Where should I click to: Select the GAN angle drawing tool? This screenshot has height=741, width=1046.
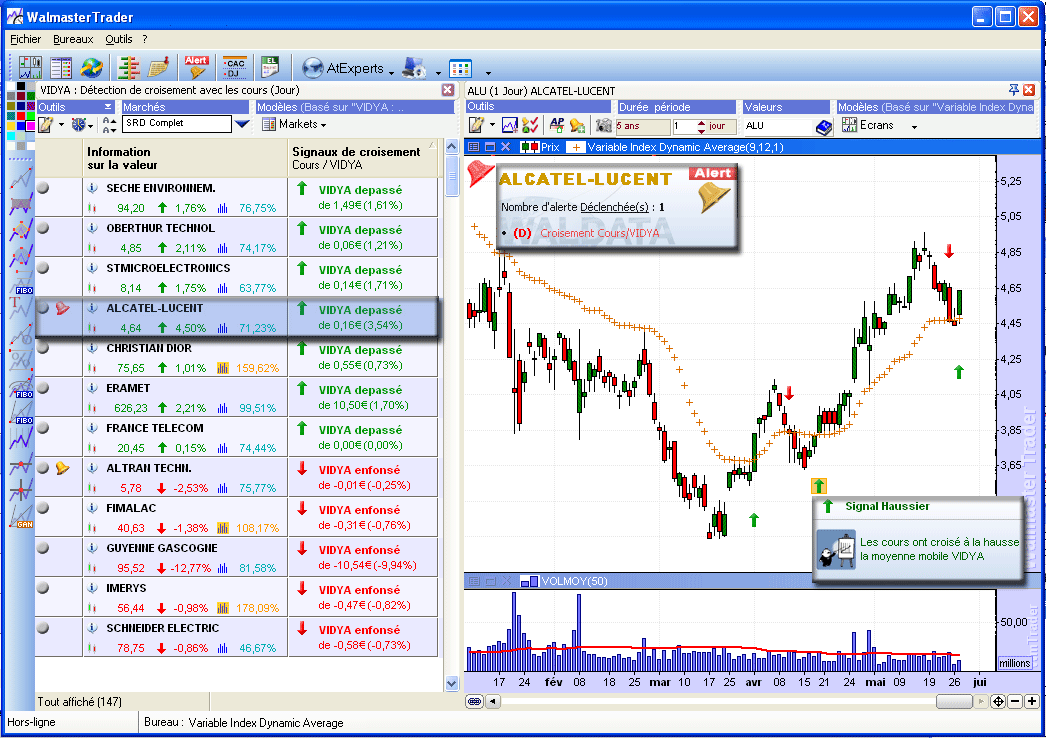pyautogui.click(x=21, y=516)
